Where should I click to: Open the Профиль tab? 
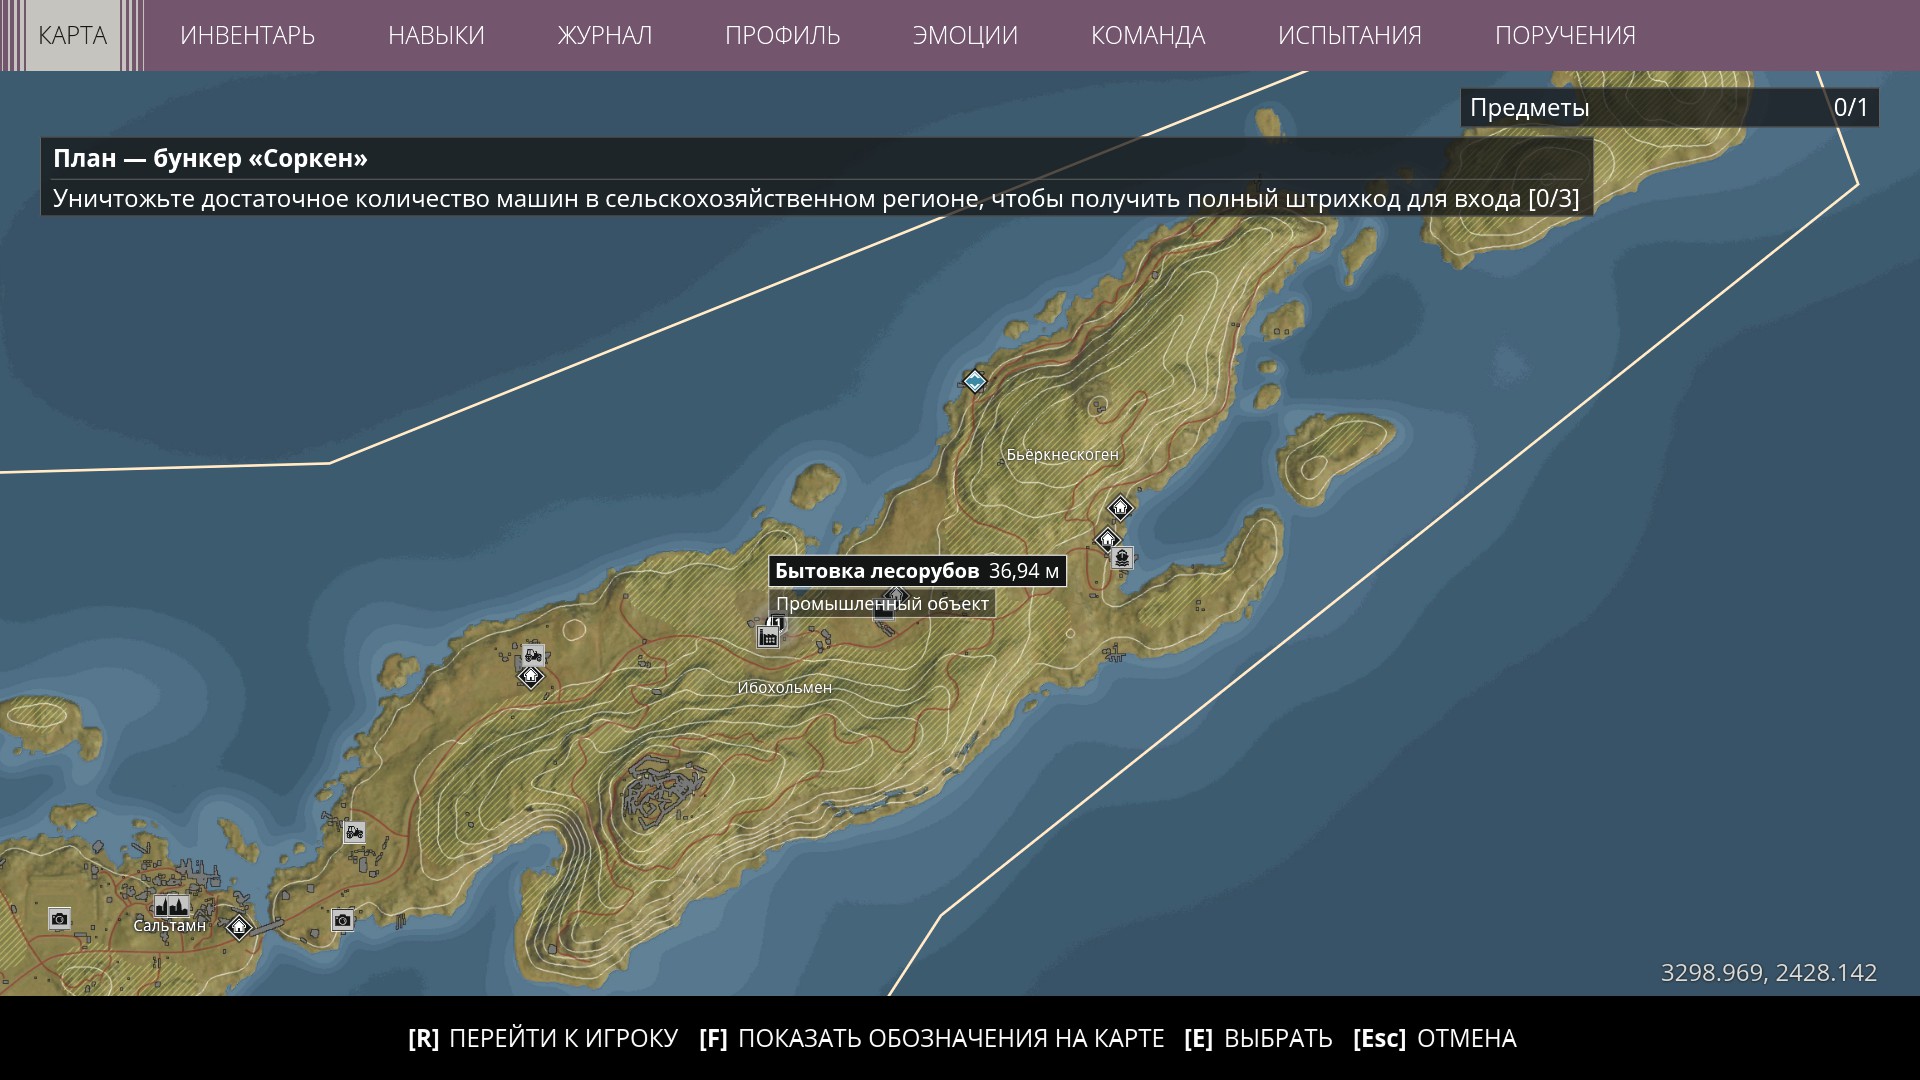(783, 35)
